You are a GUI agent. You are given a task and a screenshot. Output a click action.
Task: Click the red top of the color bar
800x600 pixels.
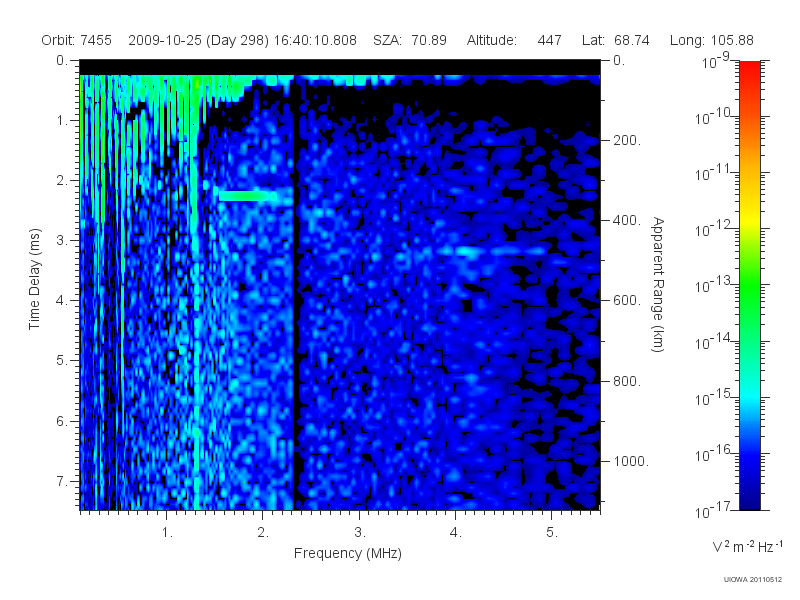(x=749, y=69)
